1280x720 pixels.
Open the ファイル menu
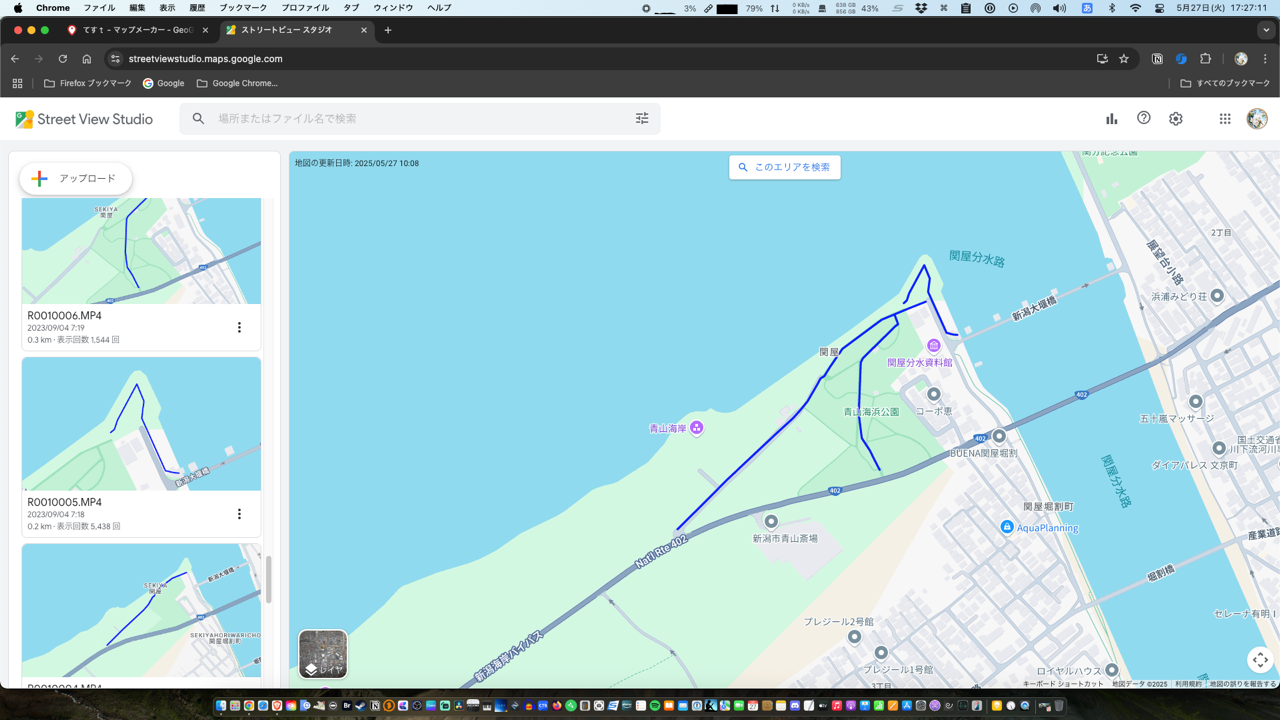[99, 8]
